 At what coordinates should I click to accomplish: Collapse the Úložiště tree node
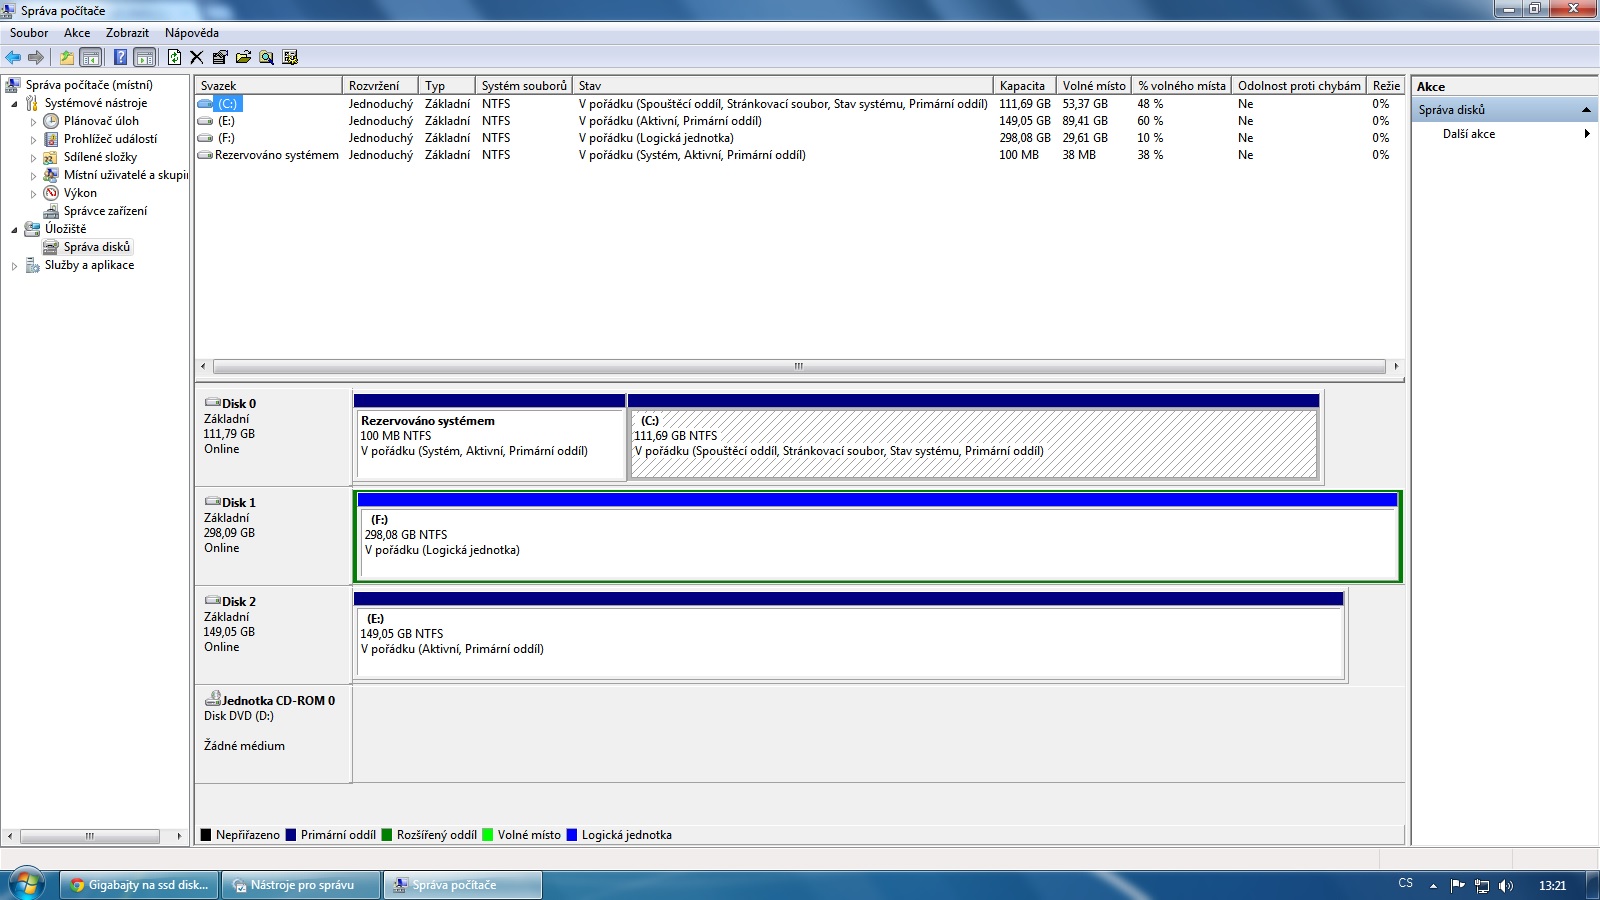(x=14, y=229)
